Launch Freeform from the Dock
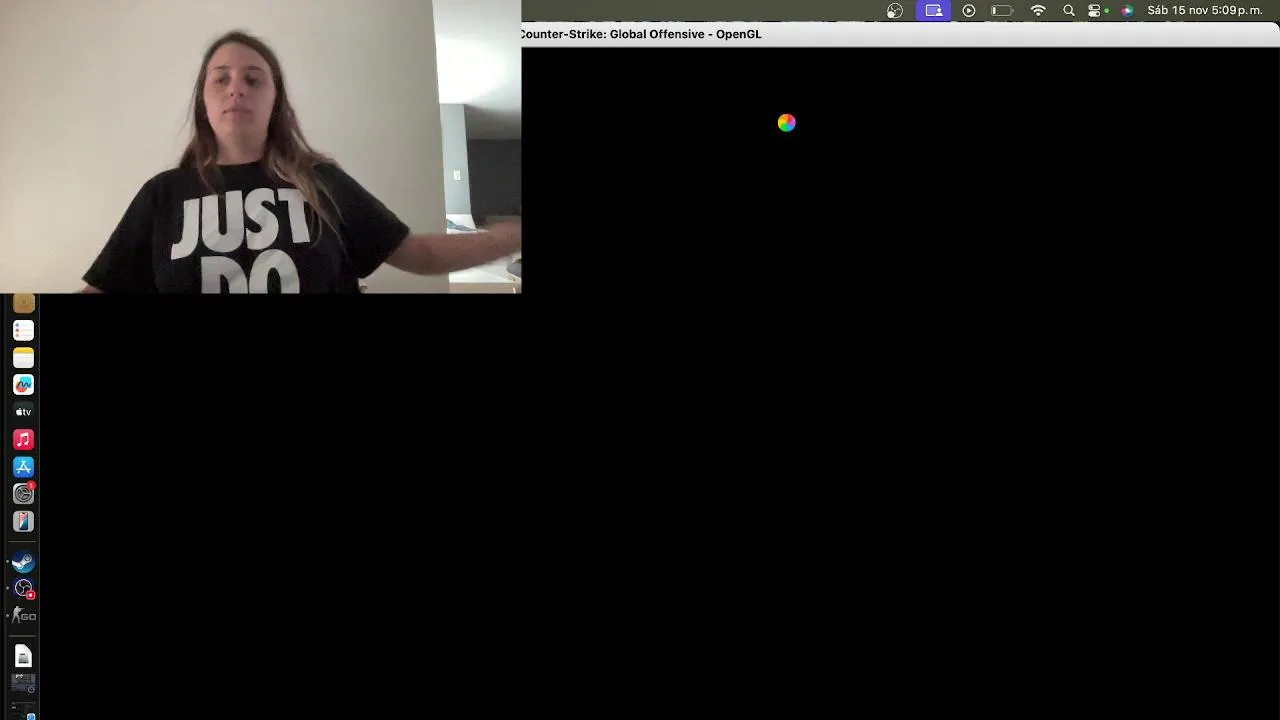This screenshot has height=720, width=1280. coord(23,384)
